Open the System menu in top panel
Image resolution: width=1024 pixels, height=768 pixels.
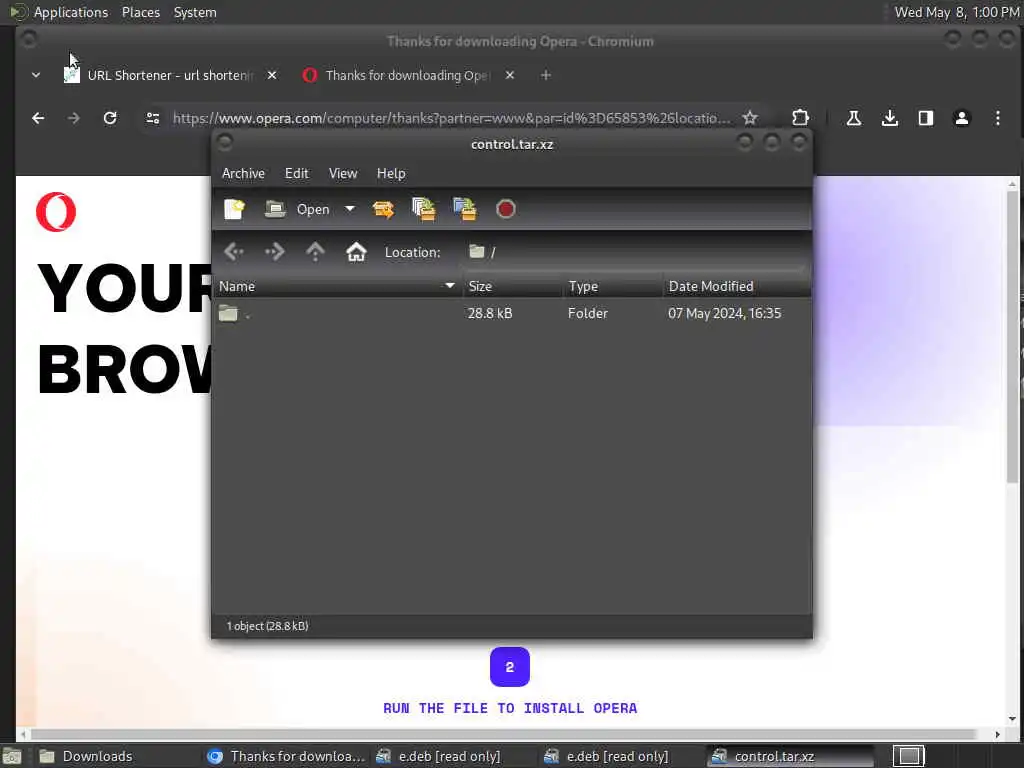coord(195,12)
